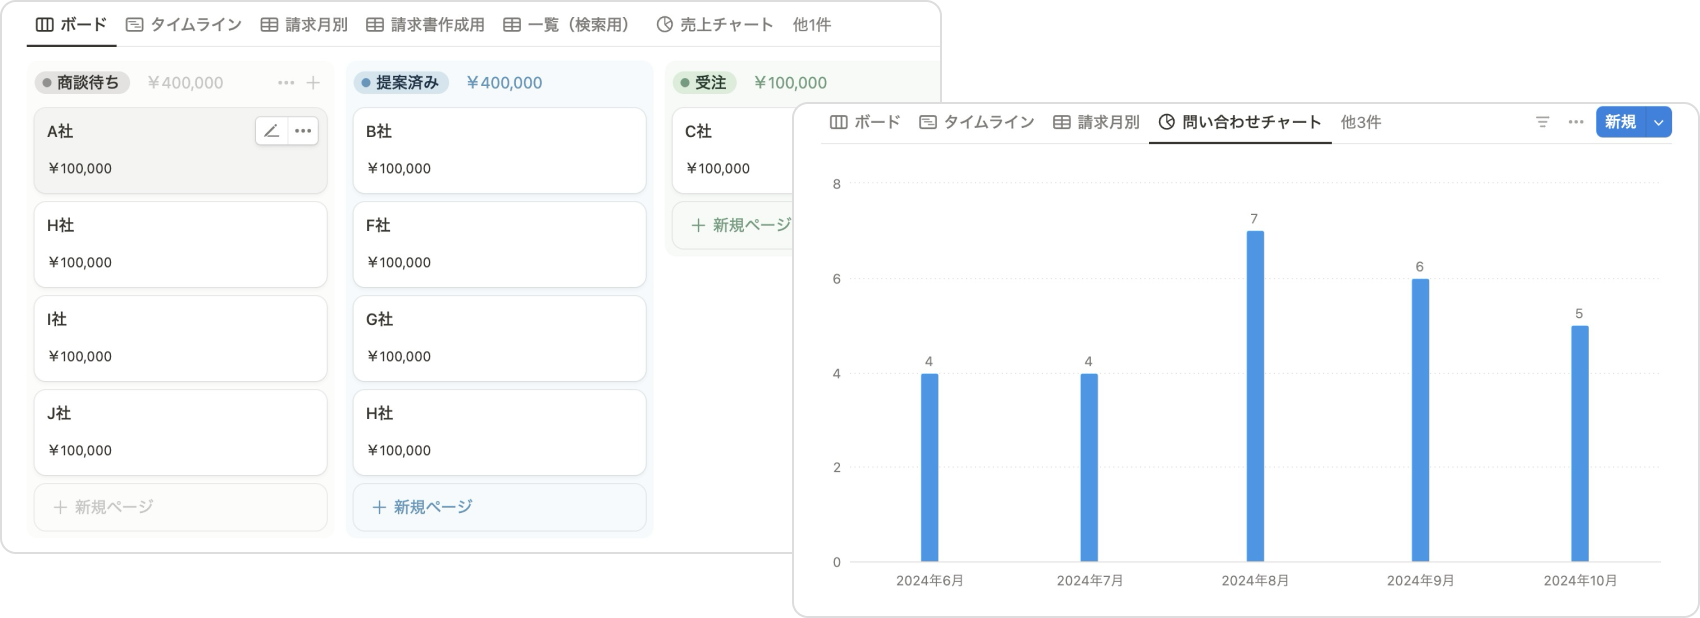The image size is (1700, 618).
Task: Open the three-dot menu beside 新規 button
Action: [1576, 122]
